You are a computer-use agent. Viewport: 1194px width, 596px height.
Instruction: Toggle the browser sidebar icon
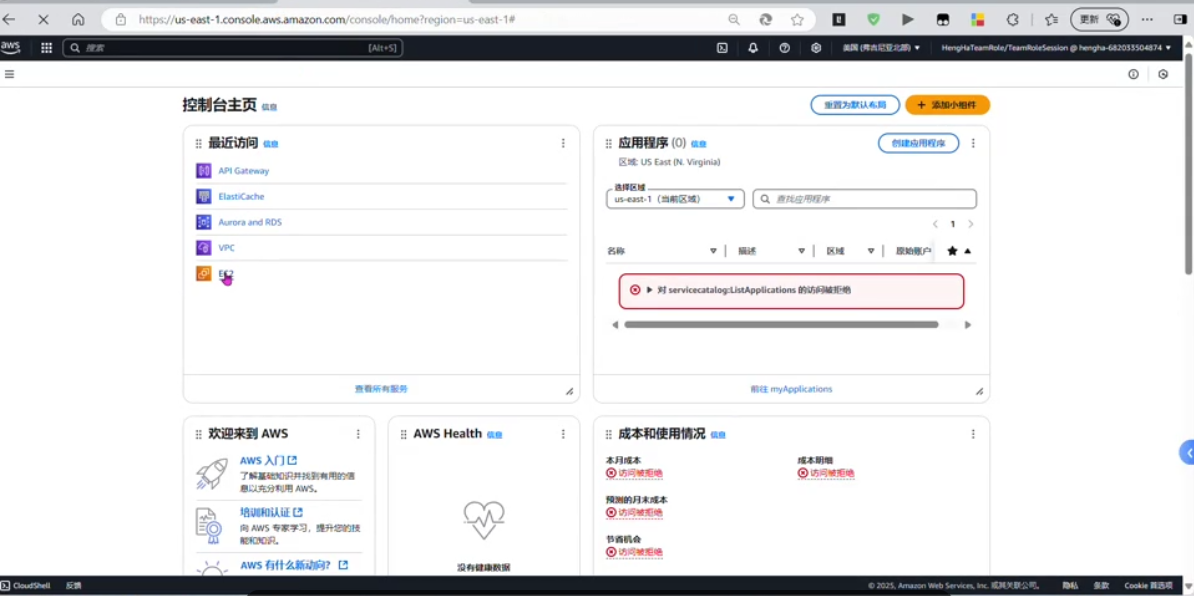coord(1180,20)
